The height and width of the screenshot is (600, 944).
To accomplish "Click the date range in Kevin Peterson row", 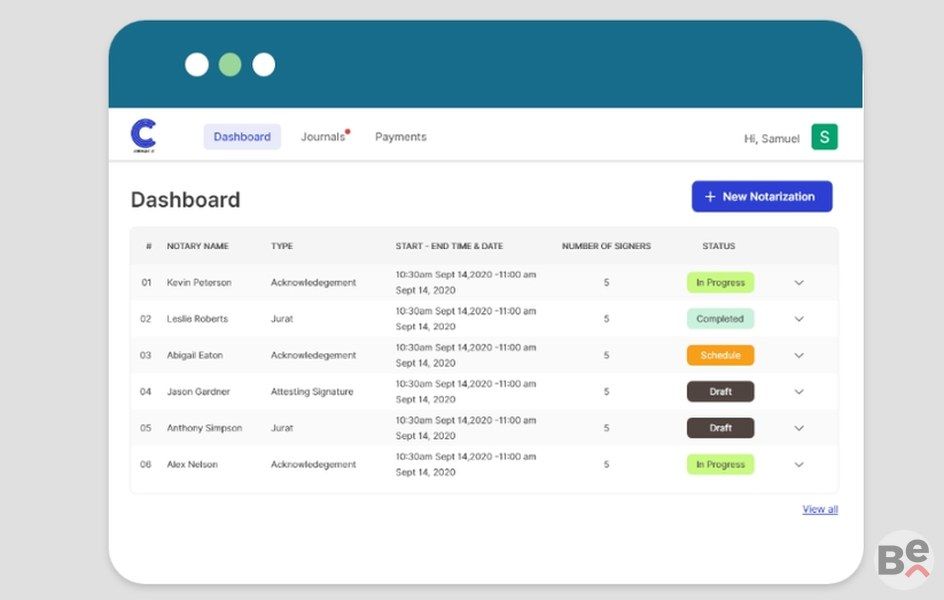I will coord(465,282).
